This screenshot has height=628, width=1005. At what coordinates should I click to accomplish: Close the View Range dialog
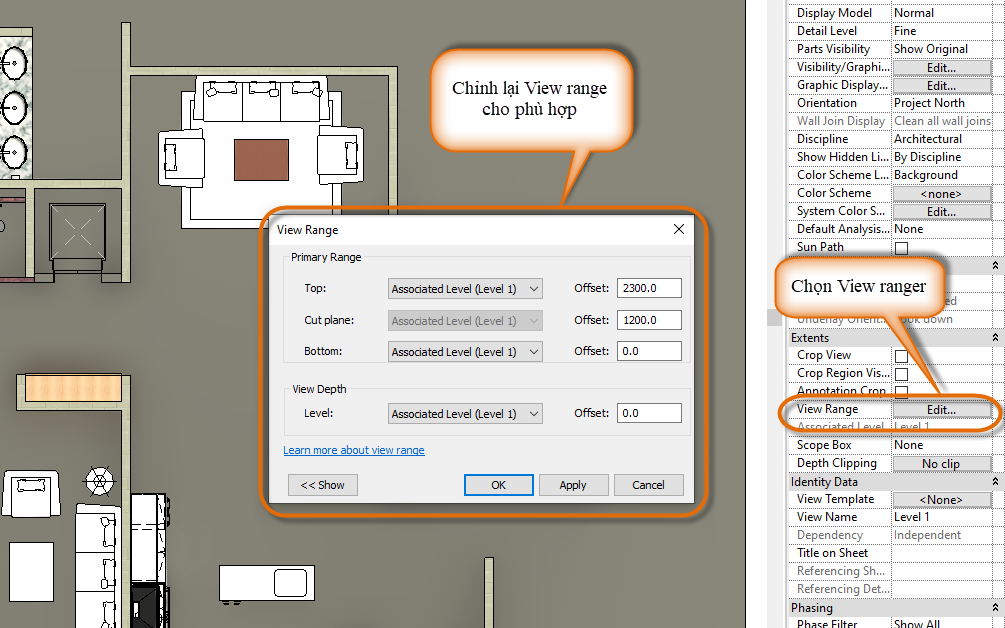click(x=679, y=230)
